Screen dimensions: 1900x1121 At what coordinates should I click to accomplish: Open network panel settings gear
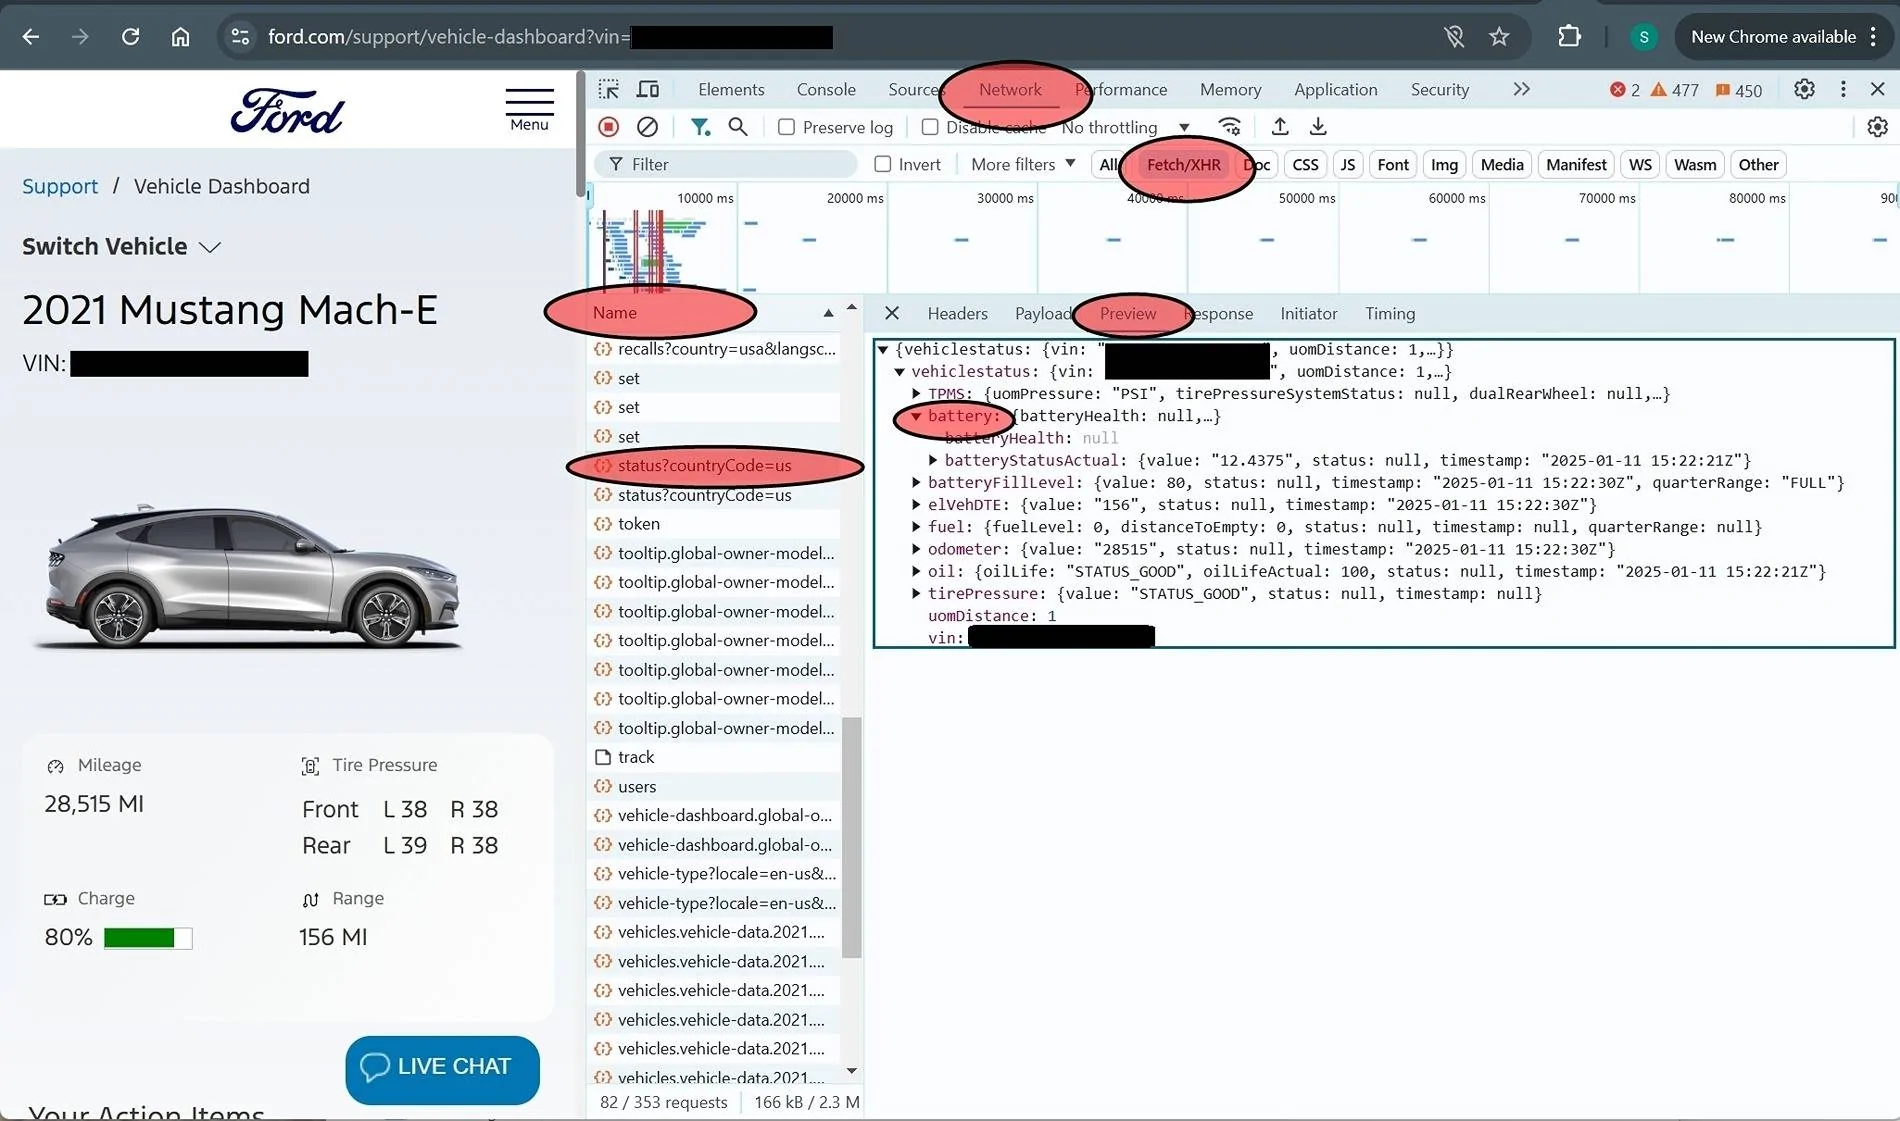click(1877, 127)
